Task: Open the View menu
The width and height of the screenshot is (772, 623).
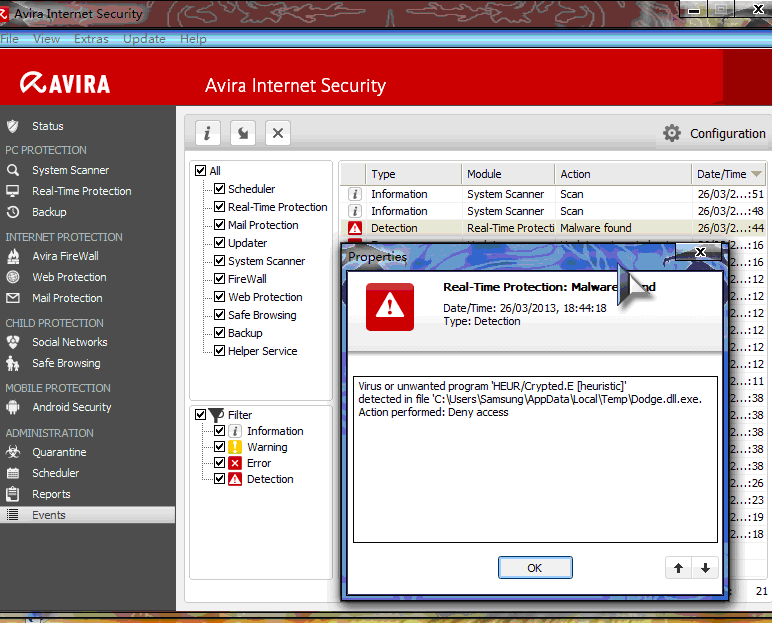Action: (x=47, y=39)
